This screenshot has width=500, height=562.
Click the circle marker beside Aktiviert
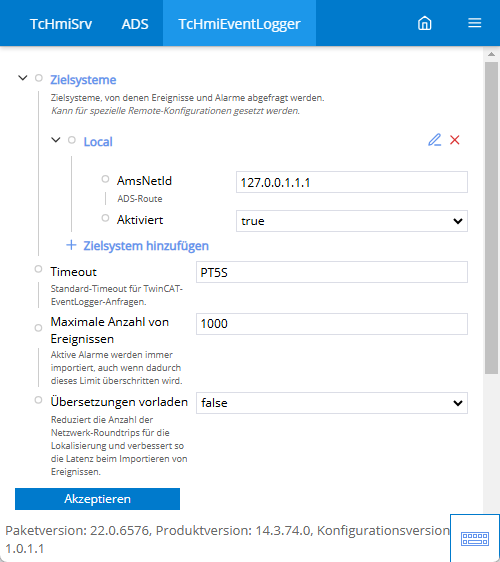coord(105,218)
